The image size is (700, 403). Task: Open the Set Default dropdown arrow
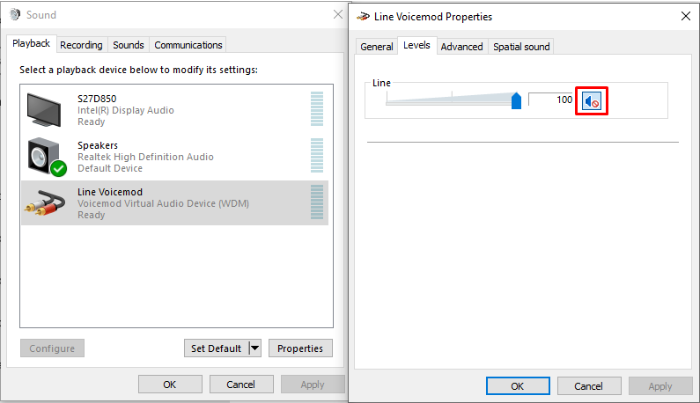[254, 348]
